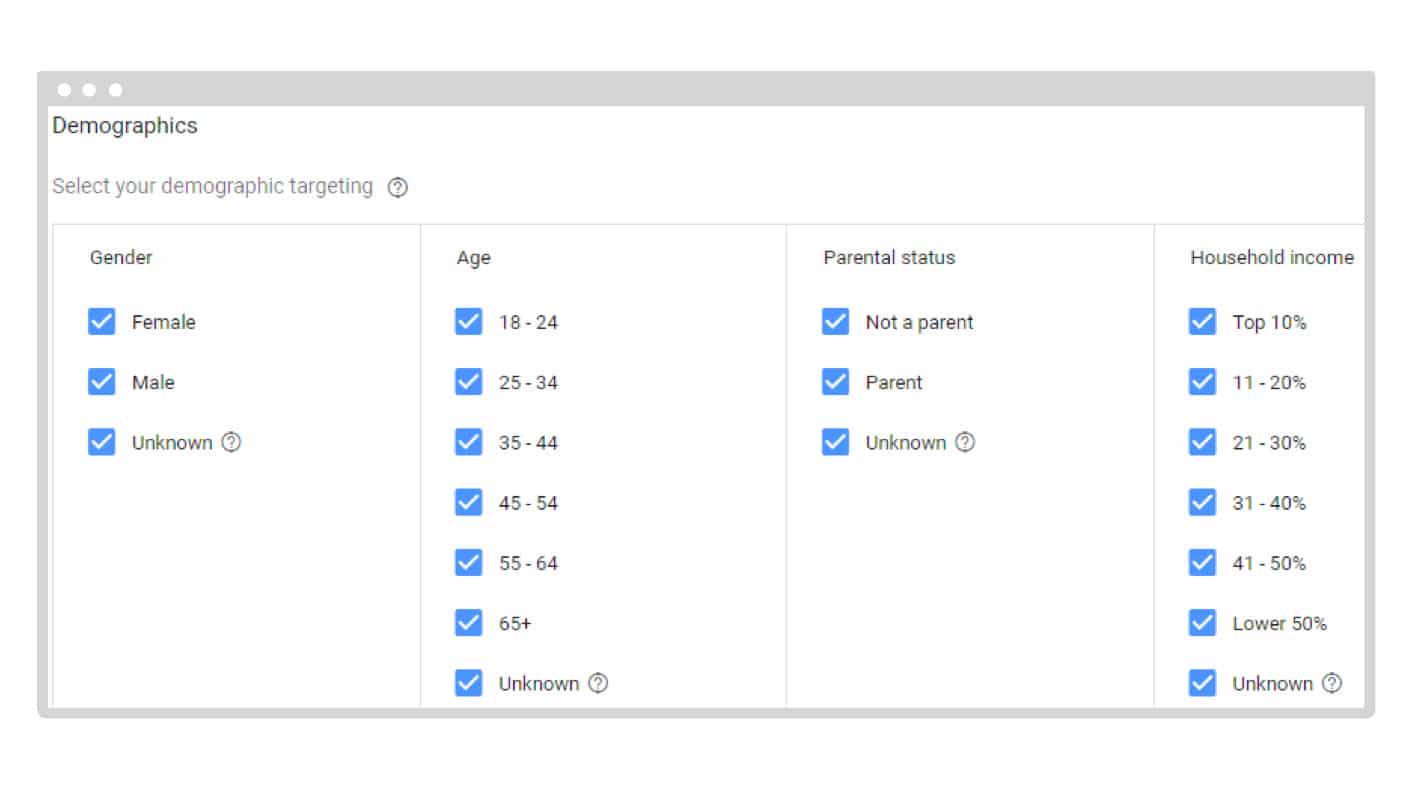Click help icon beside Parental status Unknown

[x=965, y=442]
